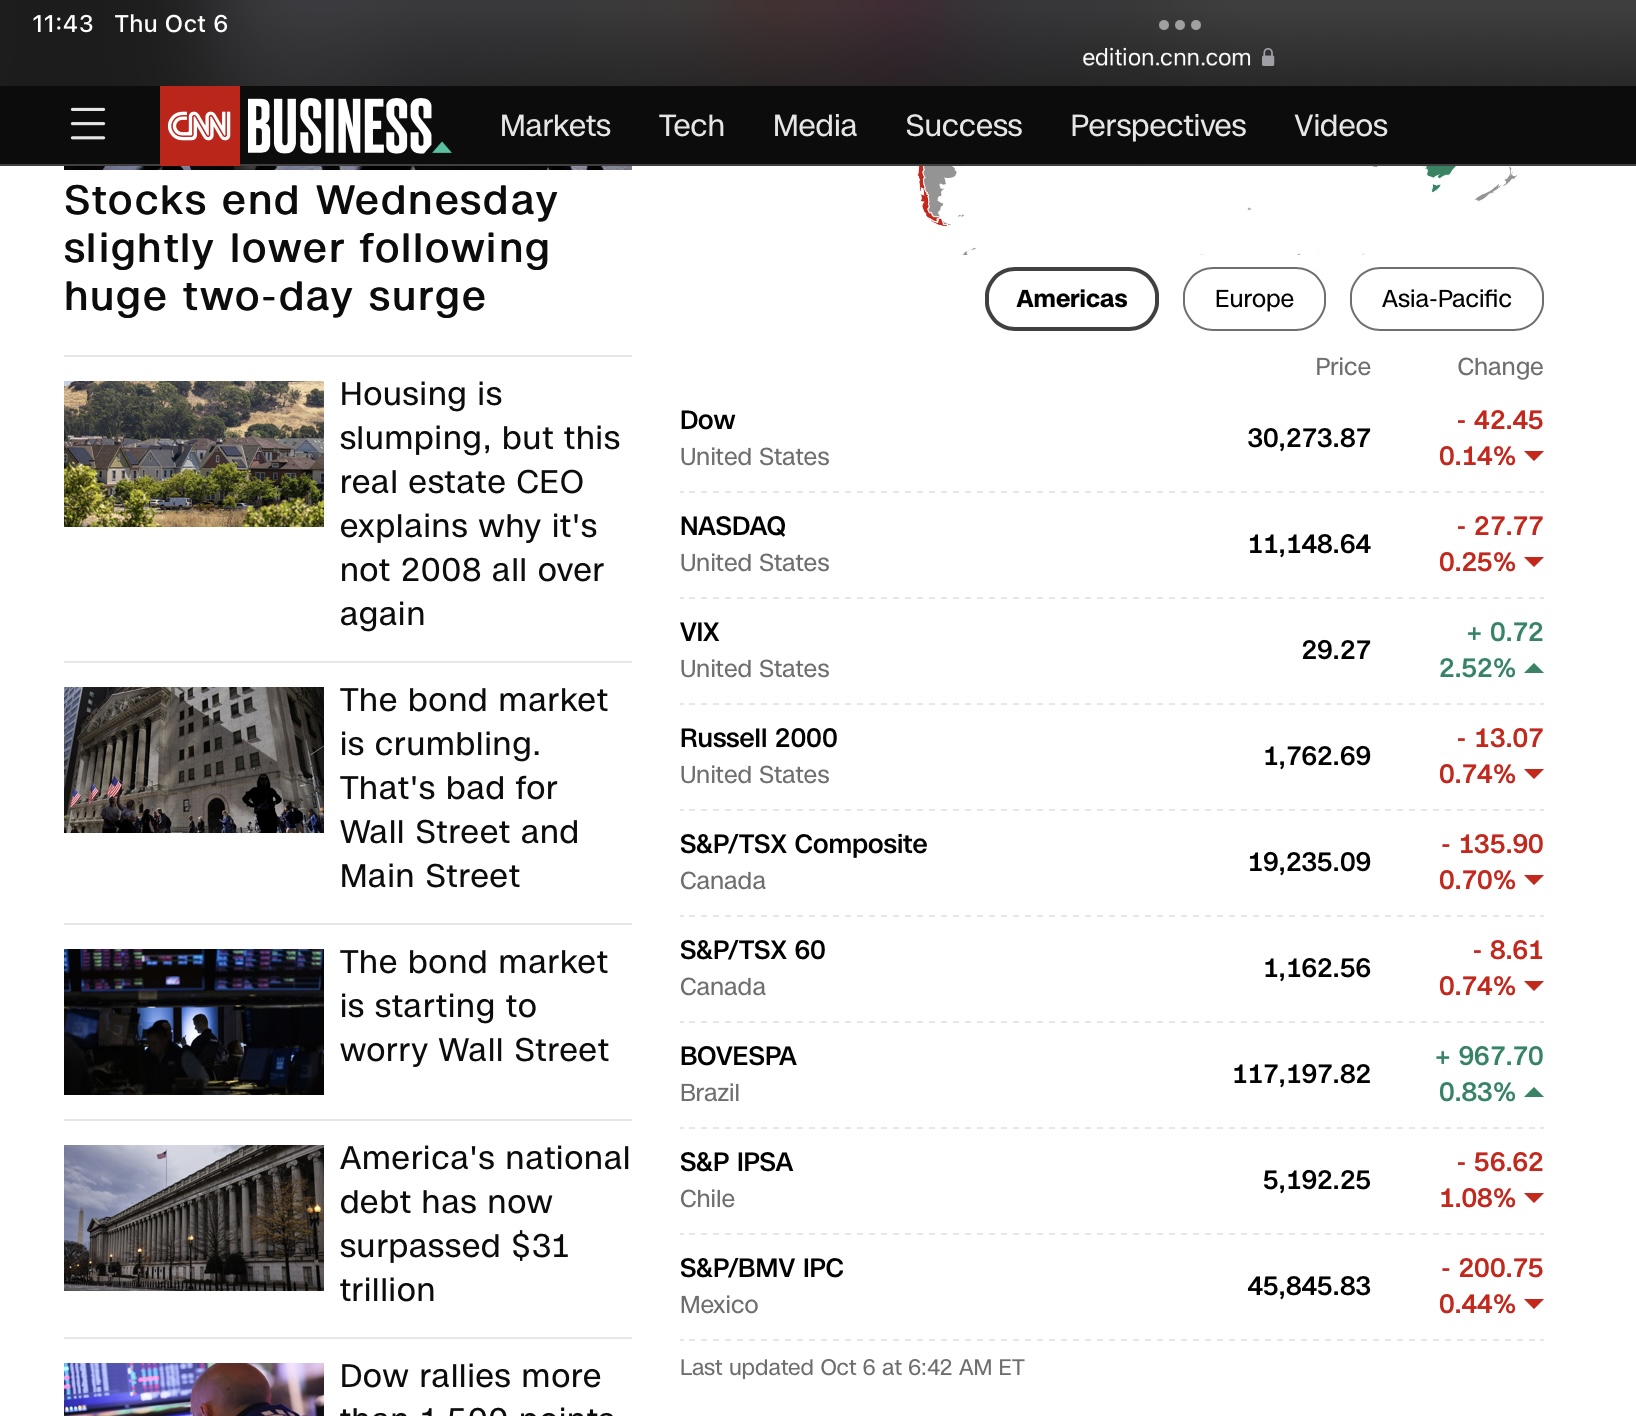Open the VIX index row
The image size is (1636, 1416).
click(1112, 650)
